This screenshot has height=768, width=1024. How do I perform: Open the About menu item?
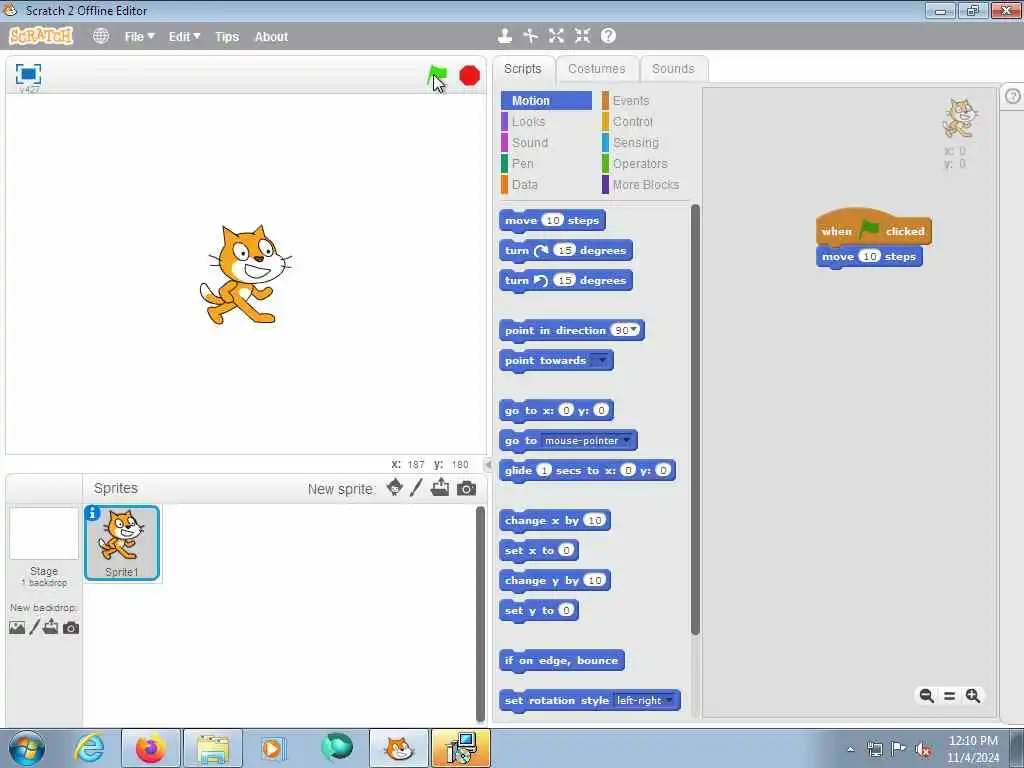click(271, 37)
